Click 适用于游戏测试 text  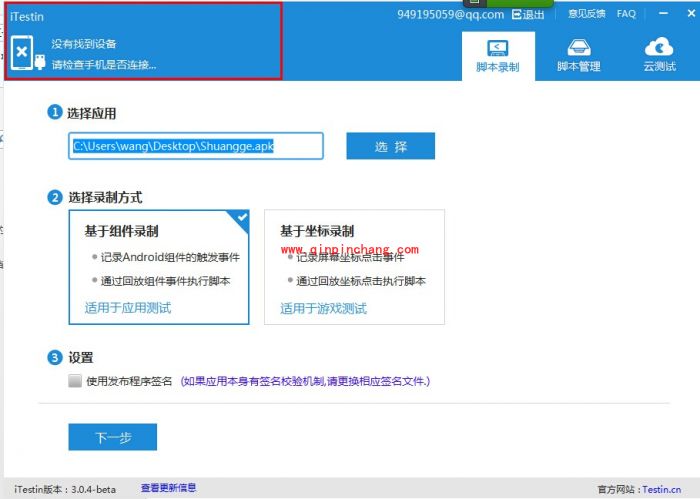tap(324, 308)
